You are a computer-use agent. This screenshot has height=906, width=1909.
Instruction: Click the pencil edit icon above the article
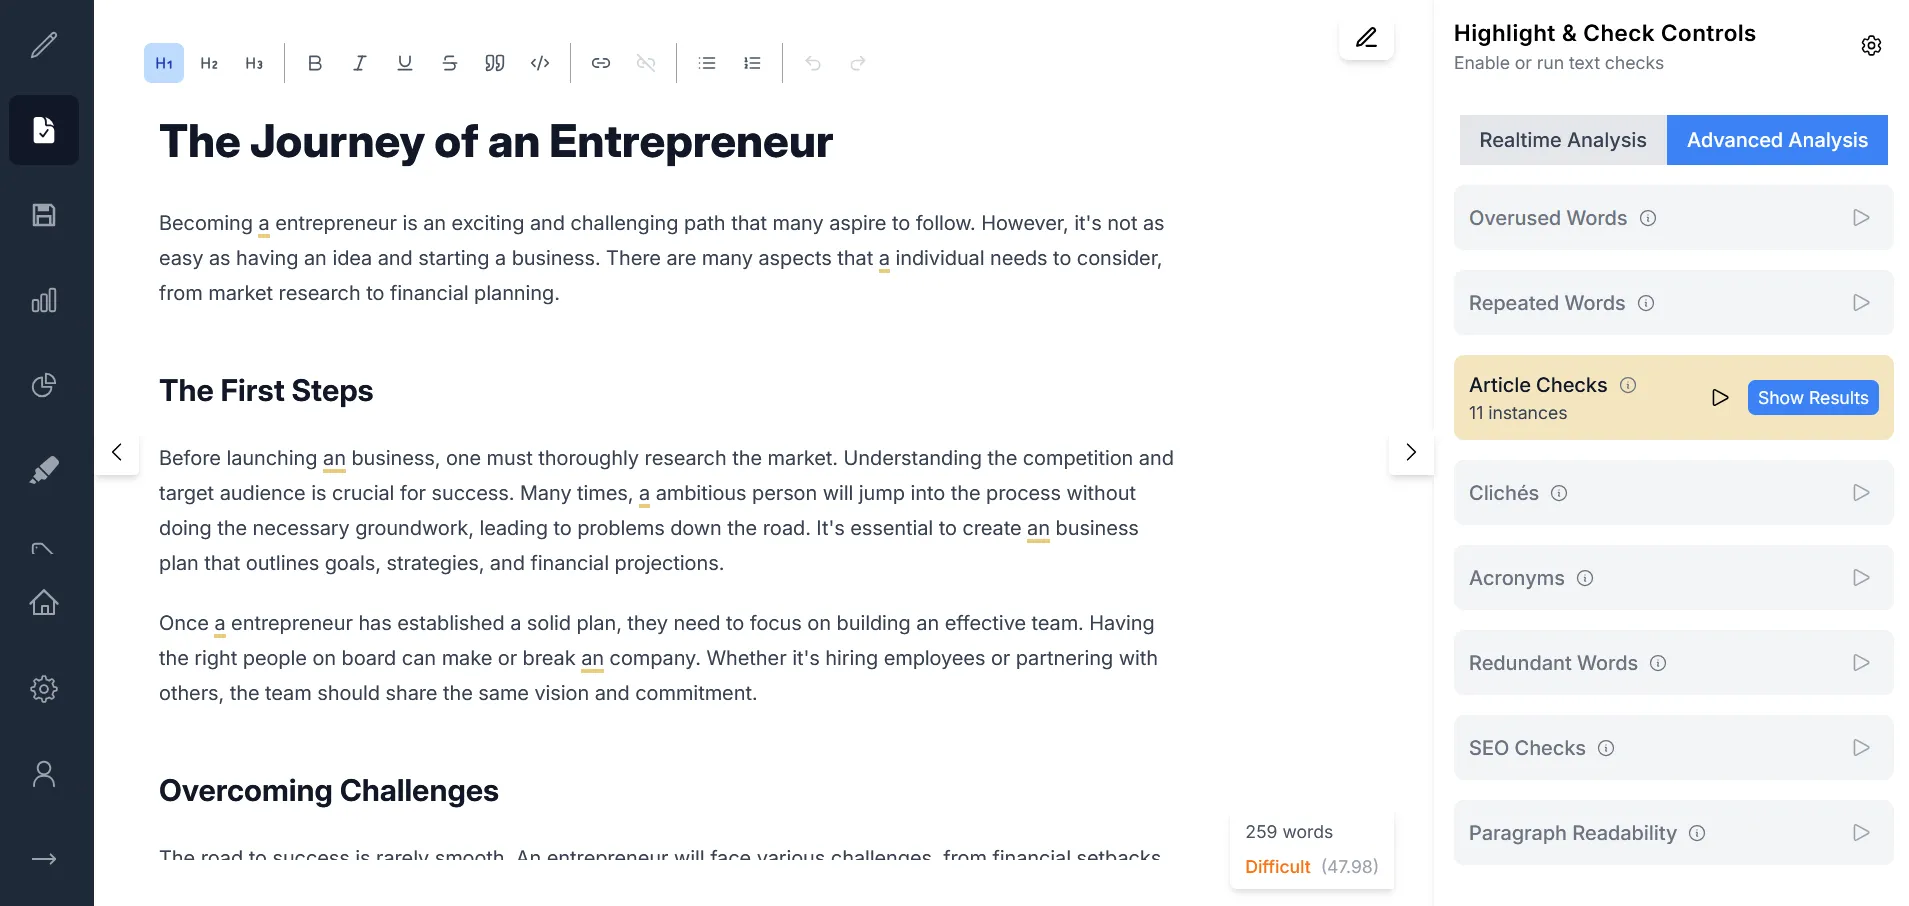tap(1366, 38)
